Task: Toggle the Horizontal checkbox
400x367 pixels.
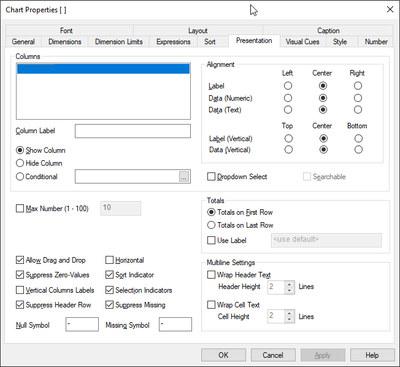Action: pos(109,260)
